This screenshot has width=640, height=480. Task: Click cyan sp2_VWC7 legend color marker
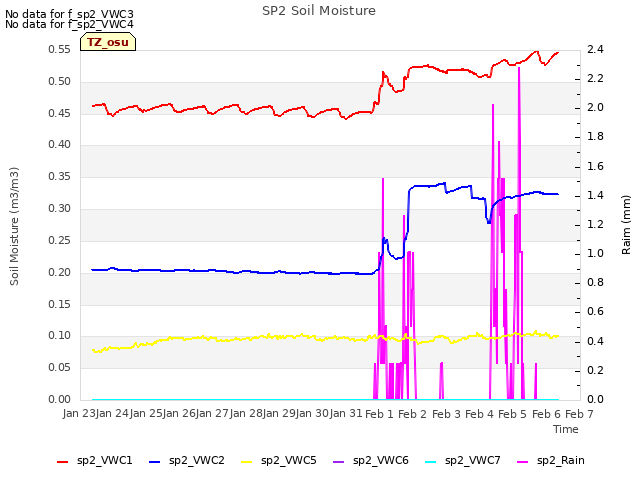click(x=431, y=462)
